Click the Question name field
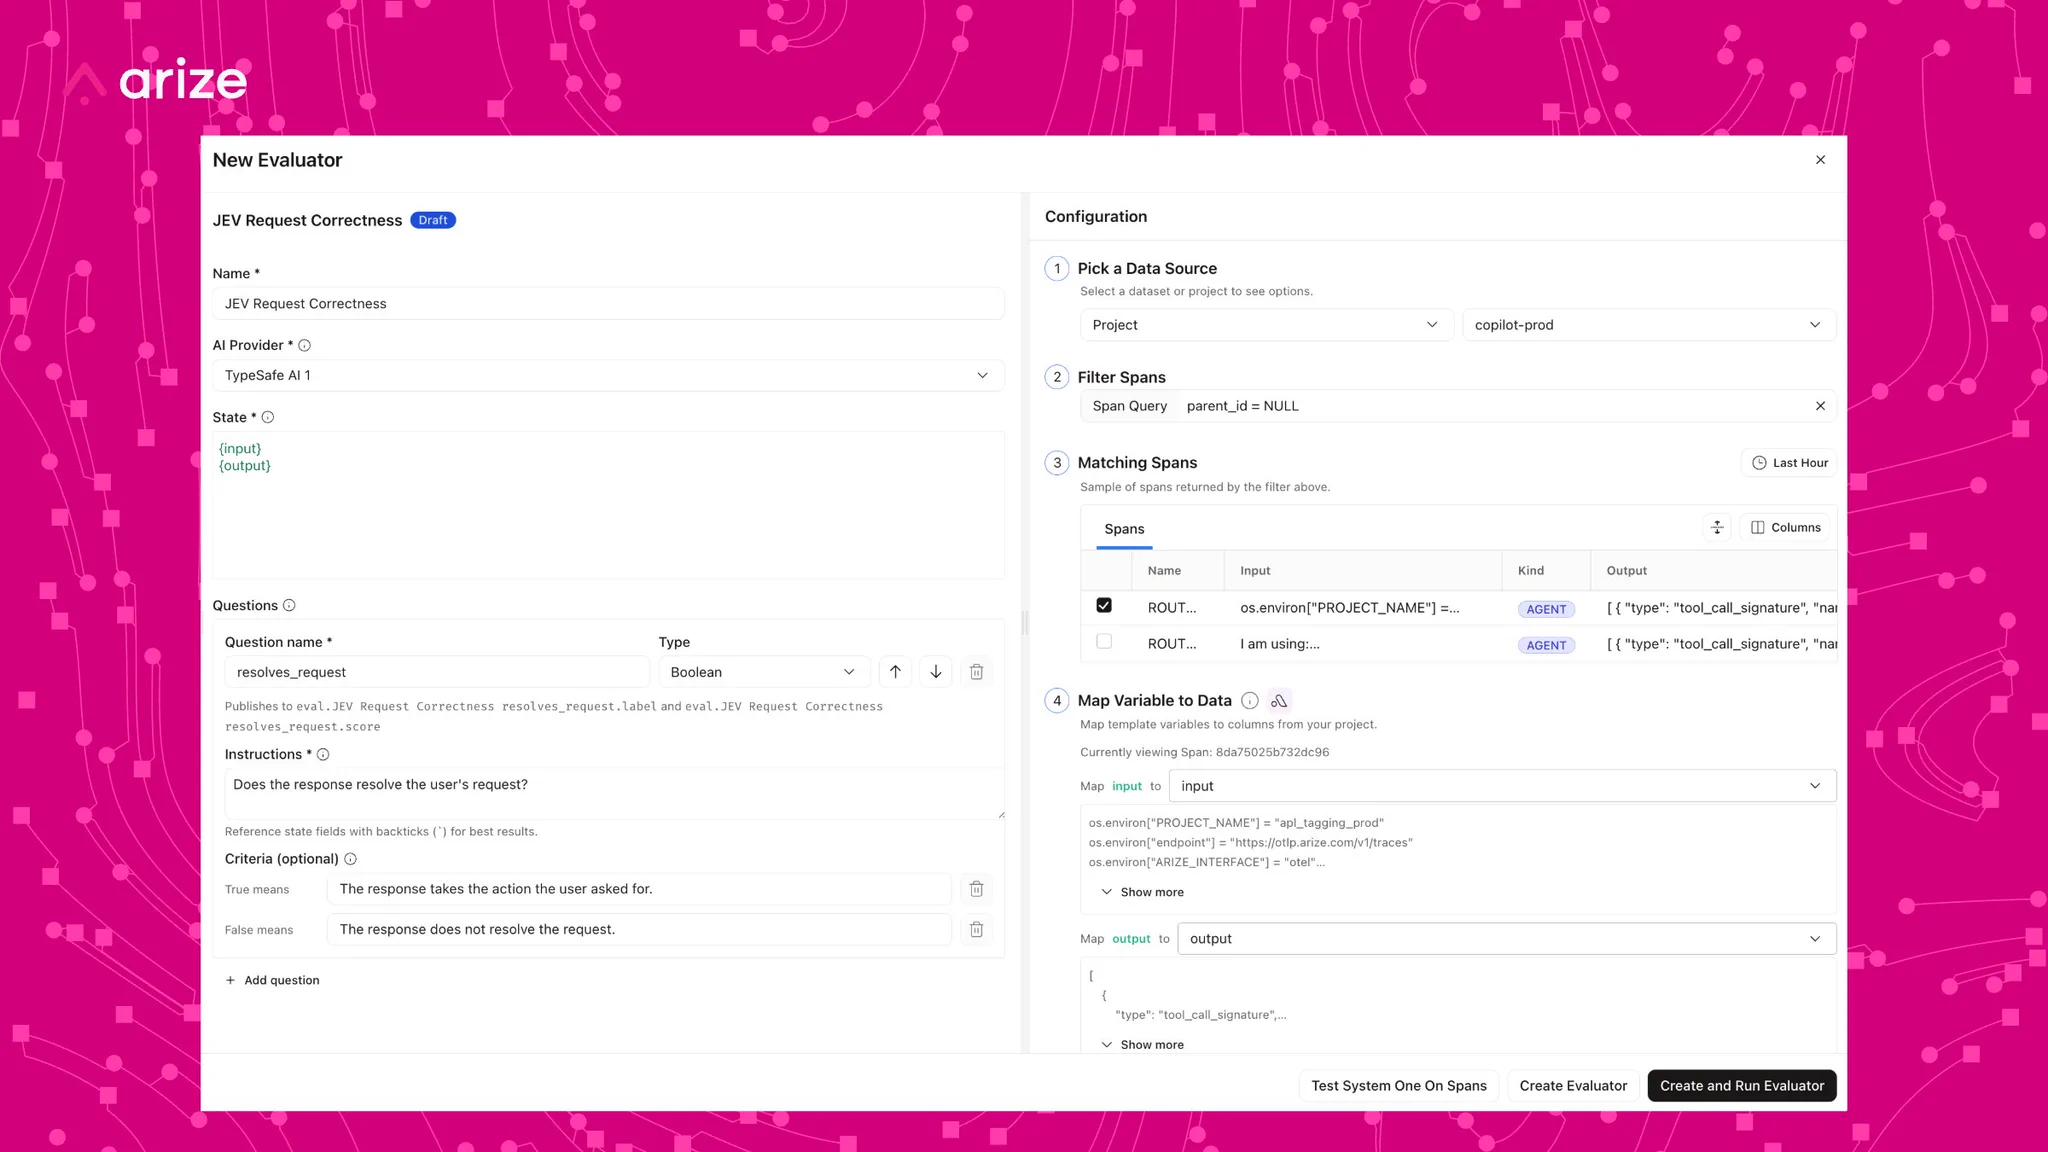The height and width of the screenshot is (1152, 2048). click(437, 672)
